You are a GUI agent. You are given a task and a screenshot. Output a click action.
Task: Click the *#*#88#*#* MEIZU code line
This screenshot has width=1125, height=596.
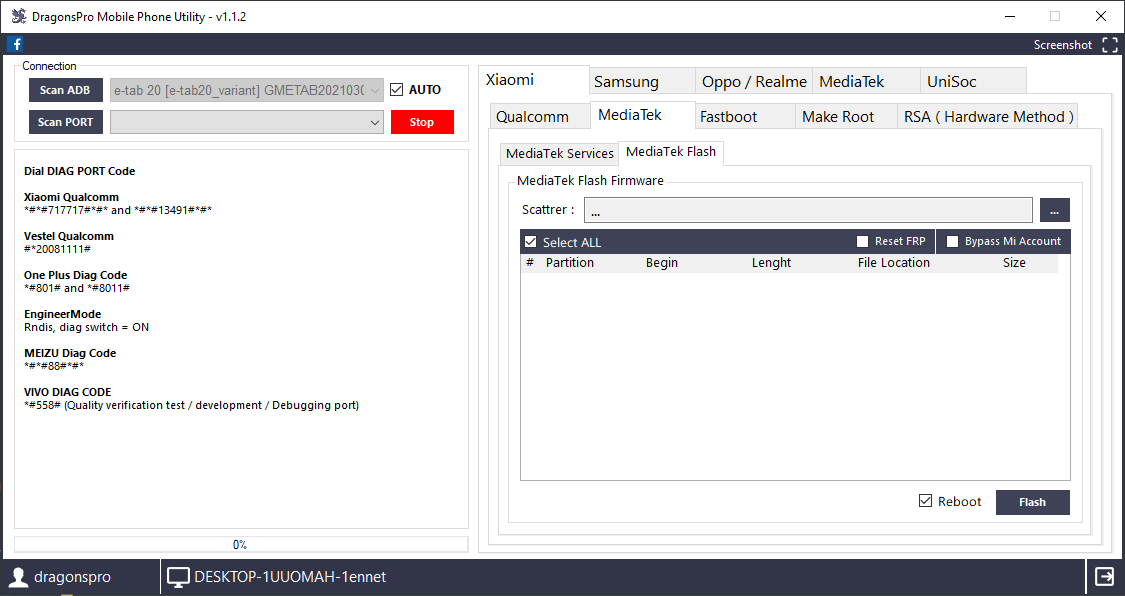point(54,366)
